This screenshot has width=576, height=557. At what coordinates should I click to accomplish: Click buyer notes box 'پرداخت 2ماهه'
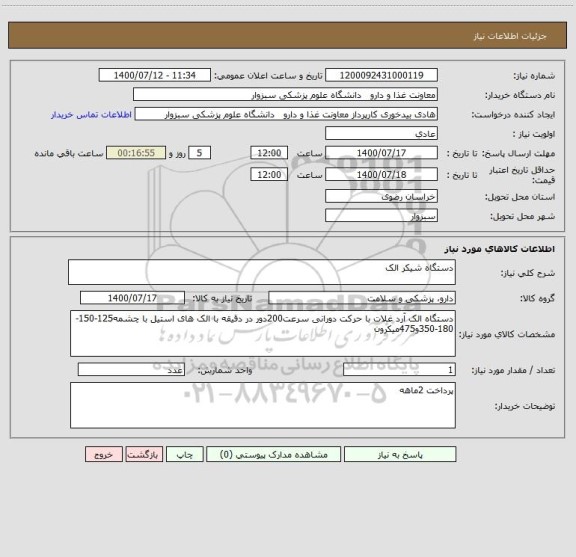coord(263,405)
